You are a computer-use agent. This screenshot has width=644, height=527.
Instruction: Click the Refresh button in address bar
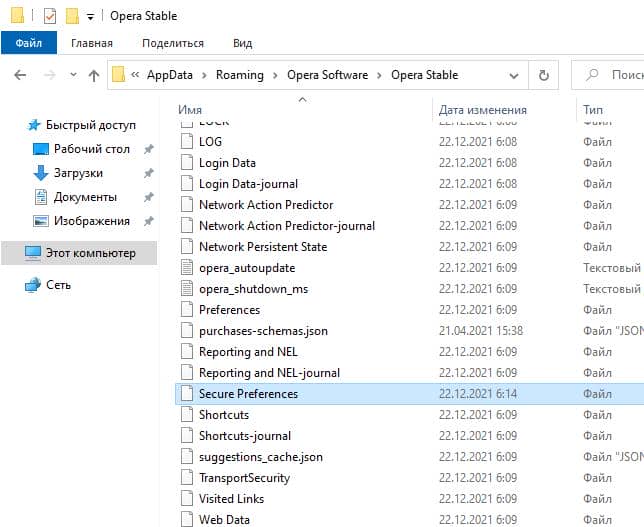pos(543,75)
